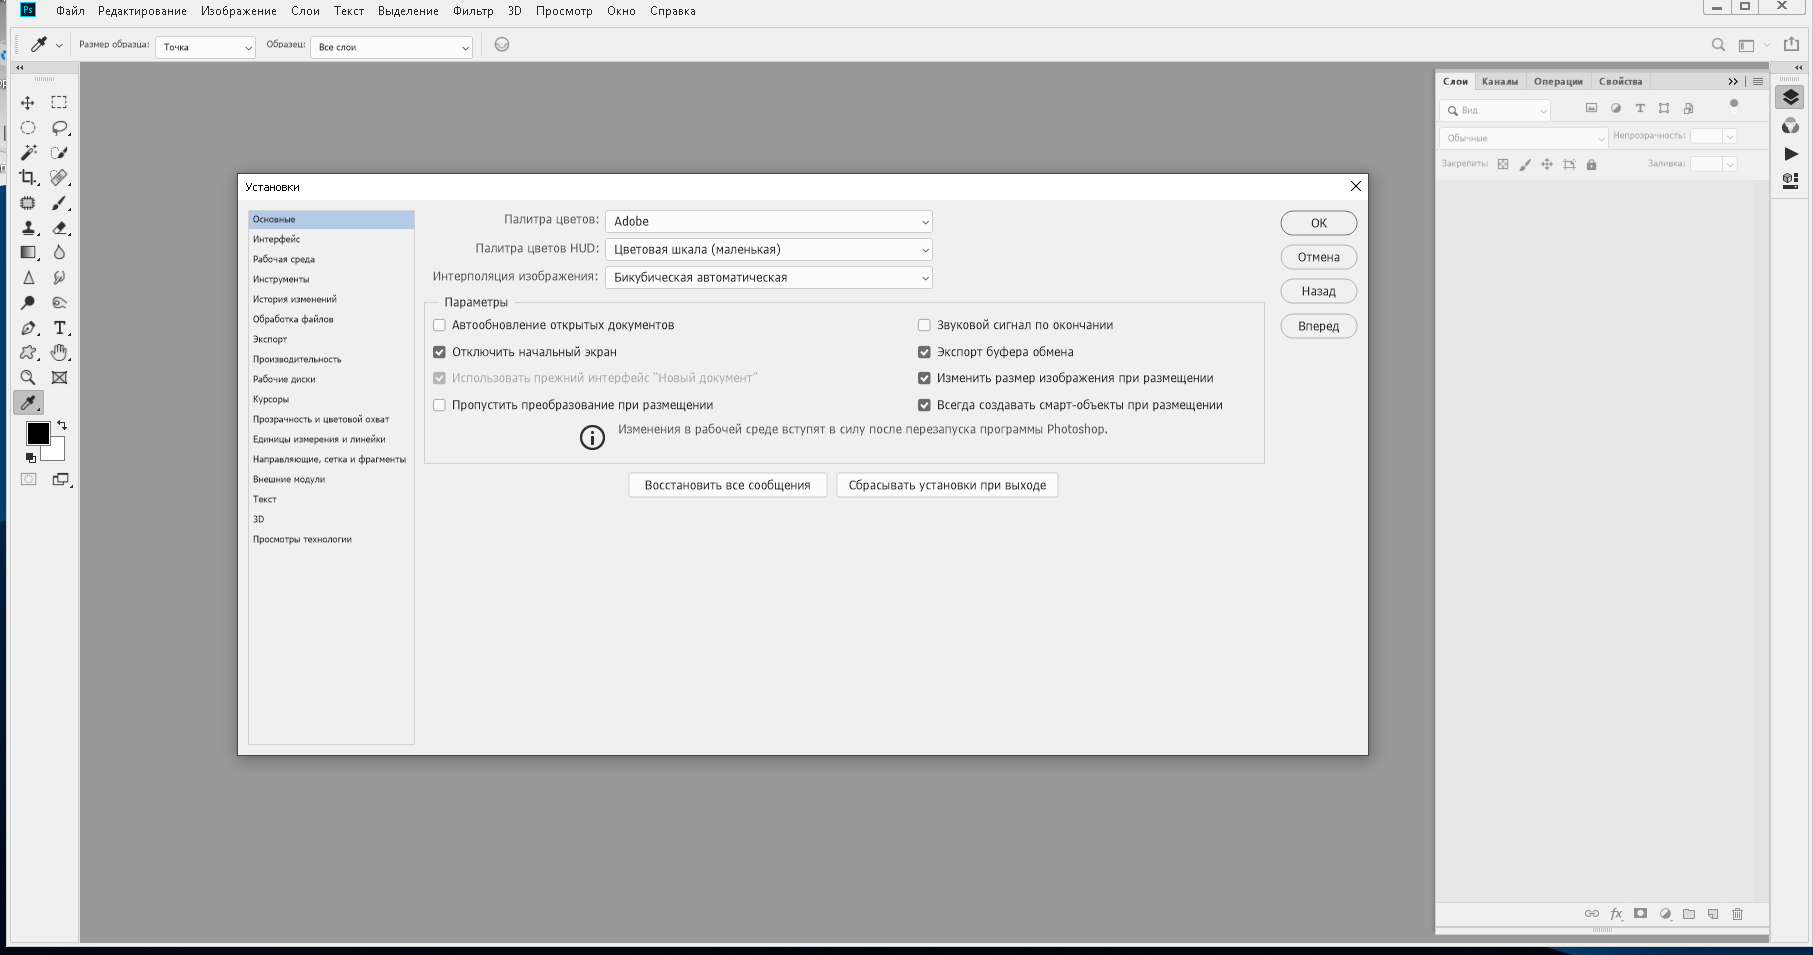Open the layer filter 'Вид' dropdown
The image size is (1813, 955).
click(x=1495, y=110)
